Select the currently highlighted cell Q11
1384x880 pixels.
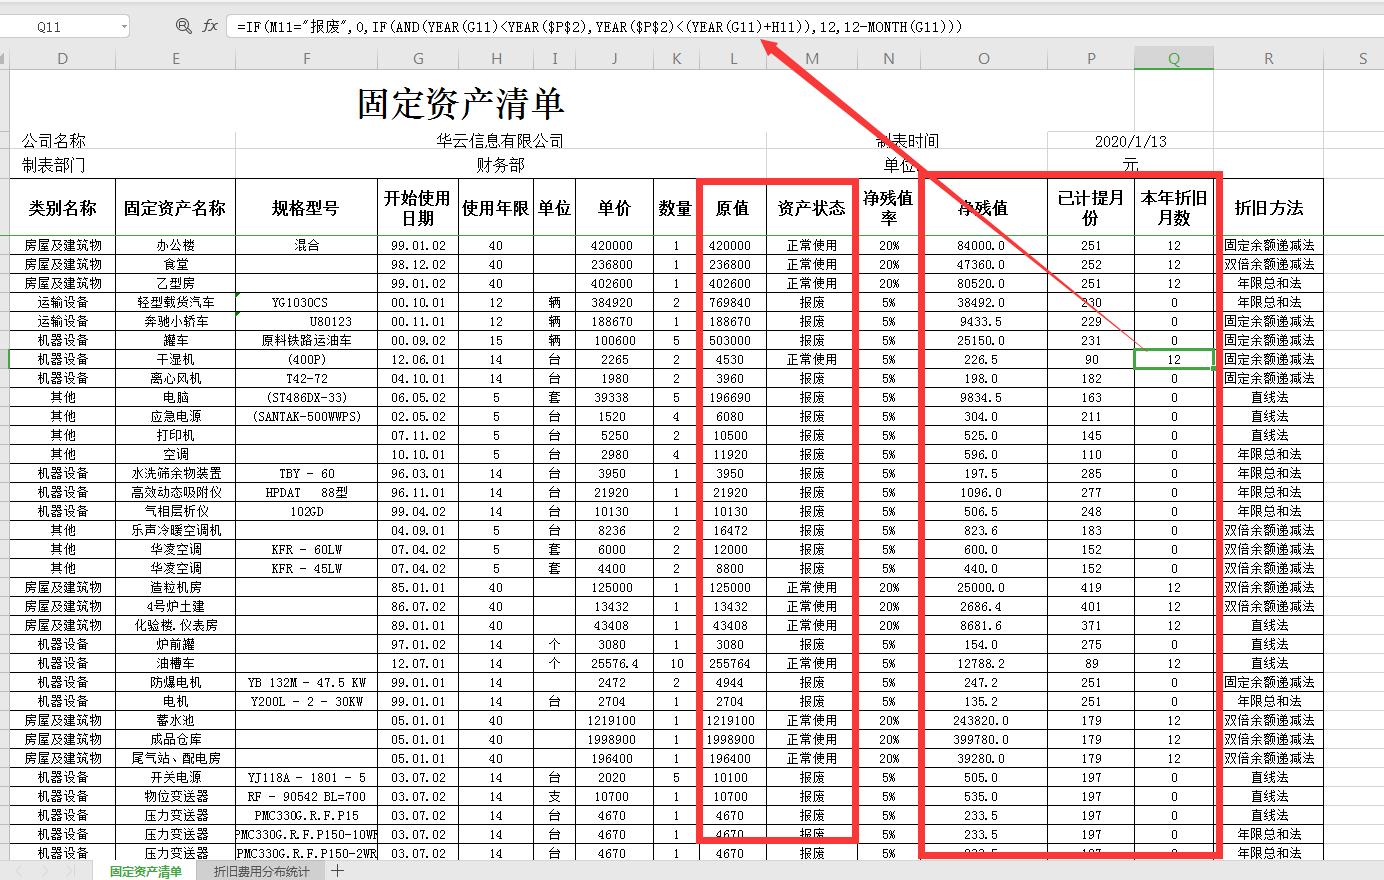coord(1174,358)
